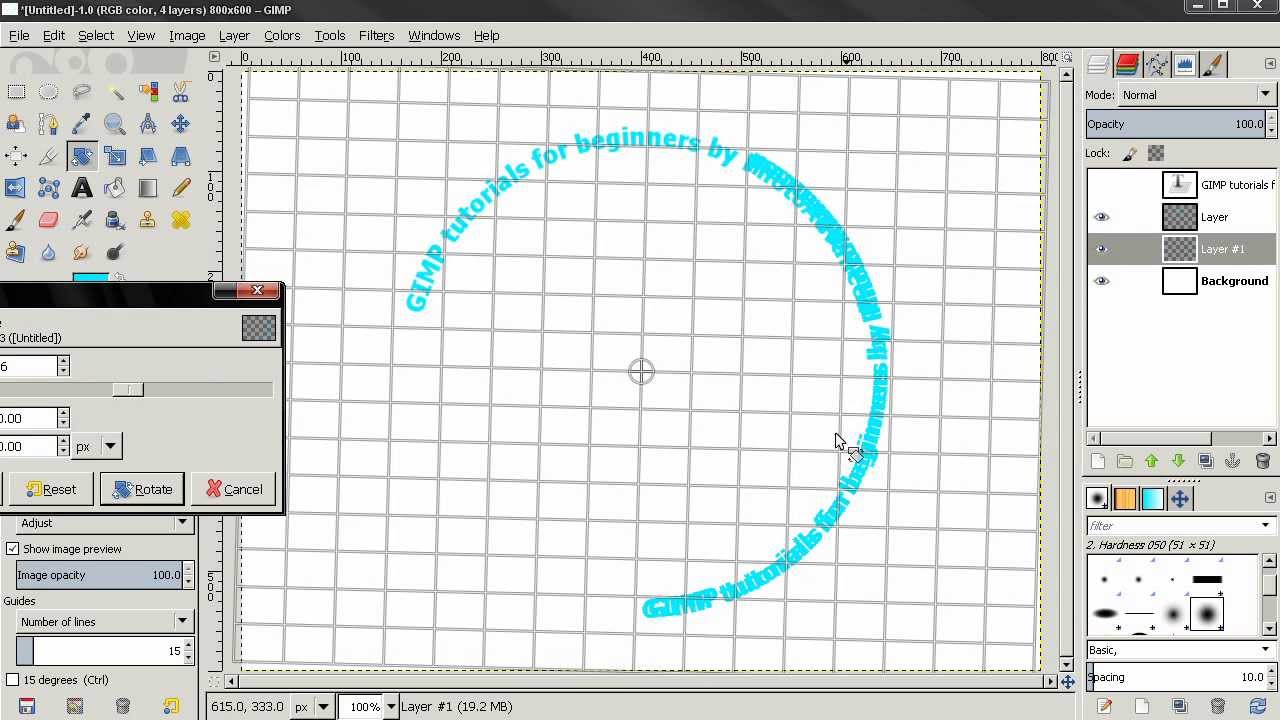Select the Select by Color tool
This screenshot has height=720, width=1280.
148,92
